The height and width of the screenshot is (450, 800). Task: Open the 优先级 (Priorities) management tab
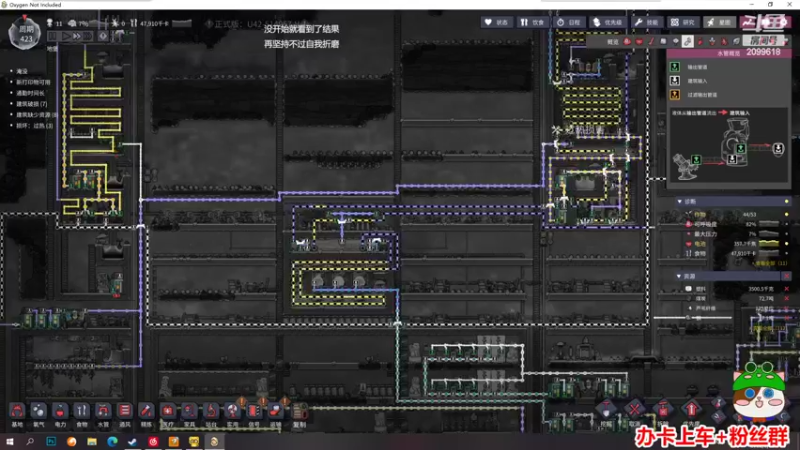pyautogui.click(x=608, y=22)
